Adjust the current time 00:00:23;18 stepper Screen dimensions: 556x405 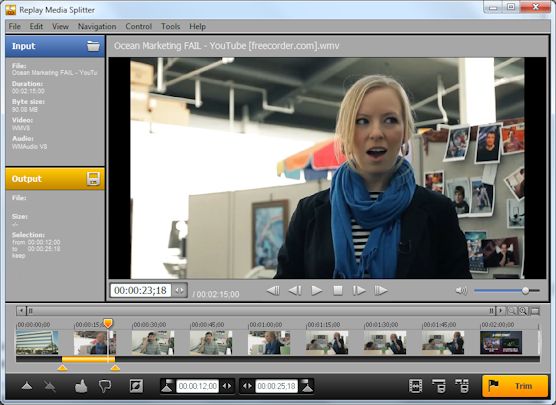179,290
